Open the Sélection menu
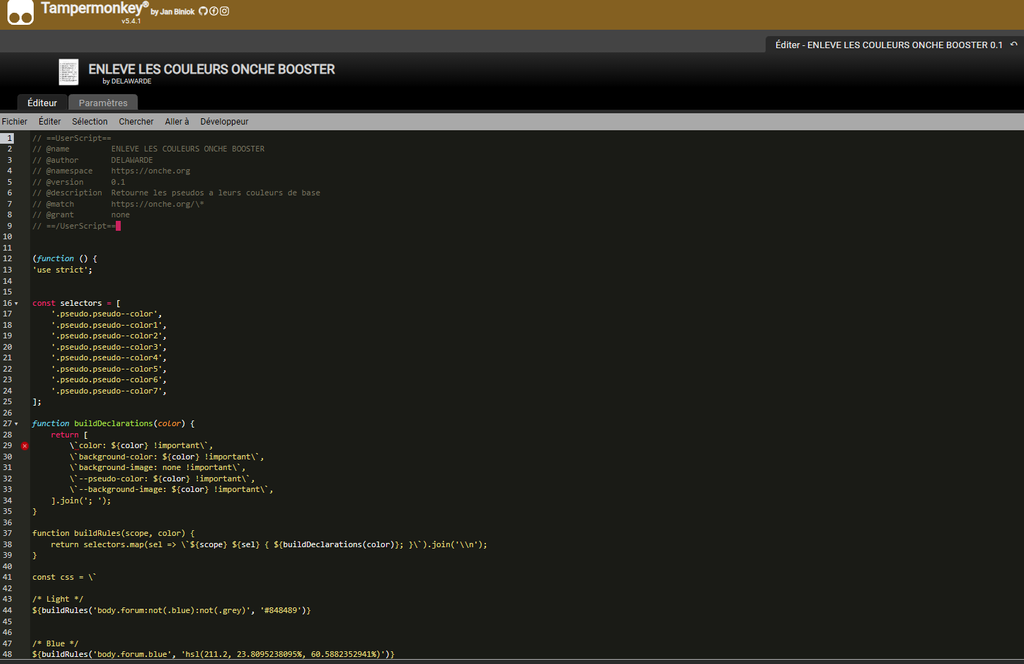Viewport: 1024px width, 664px height. click(90, 121)
